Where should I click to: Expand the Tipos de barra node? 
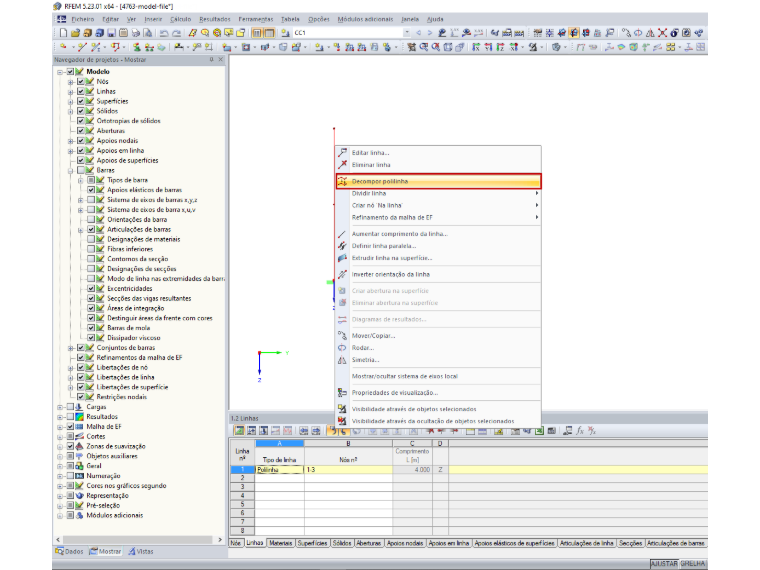(80, 180)
